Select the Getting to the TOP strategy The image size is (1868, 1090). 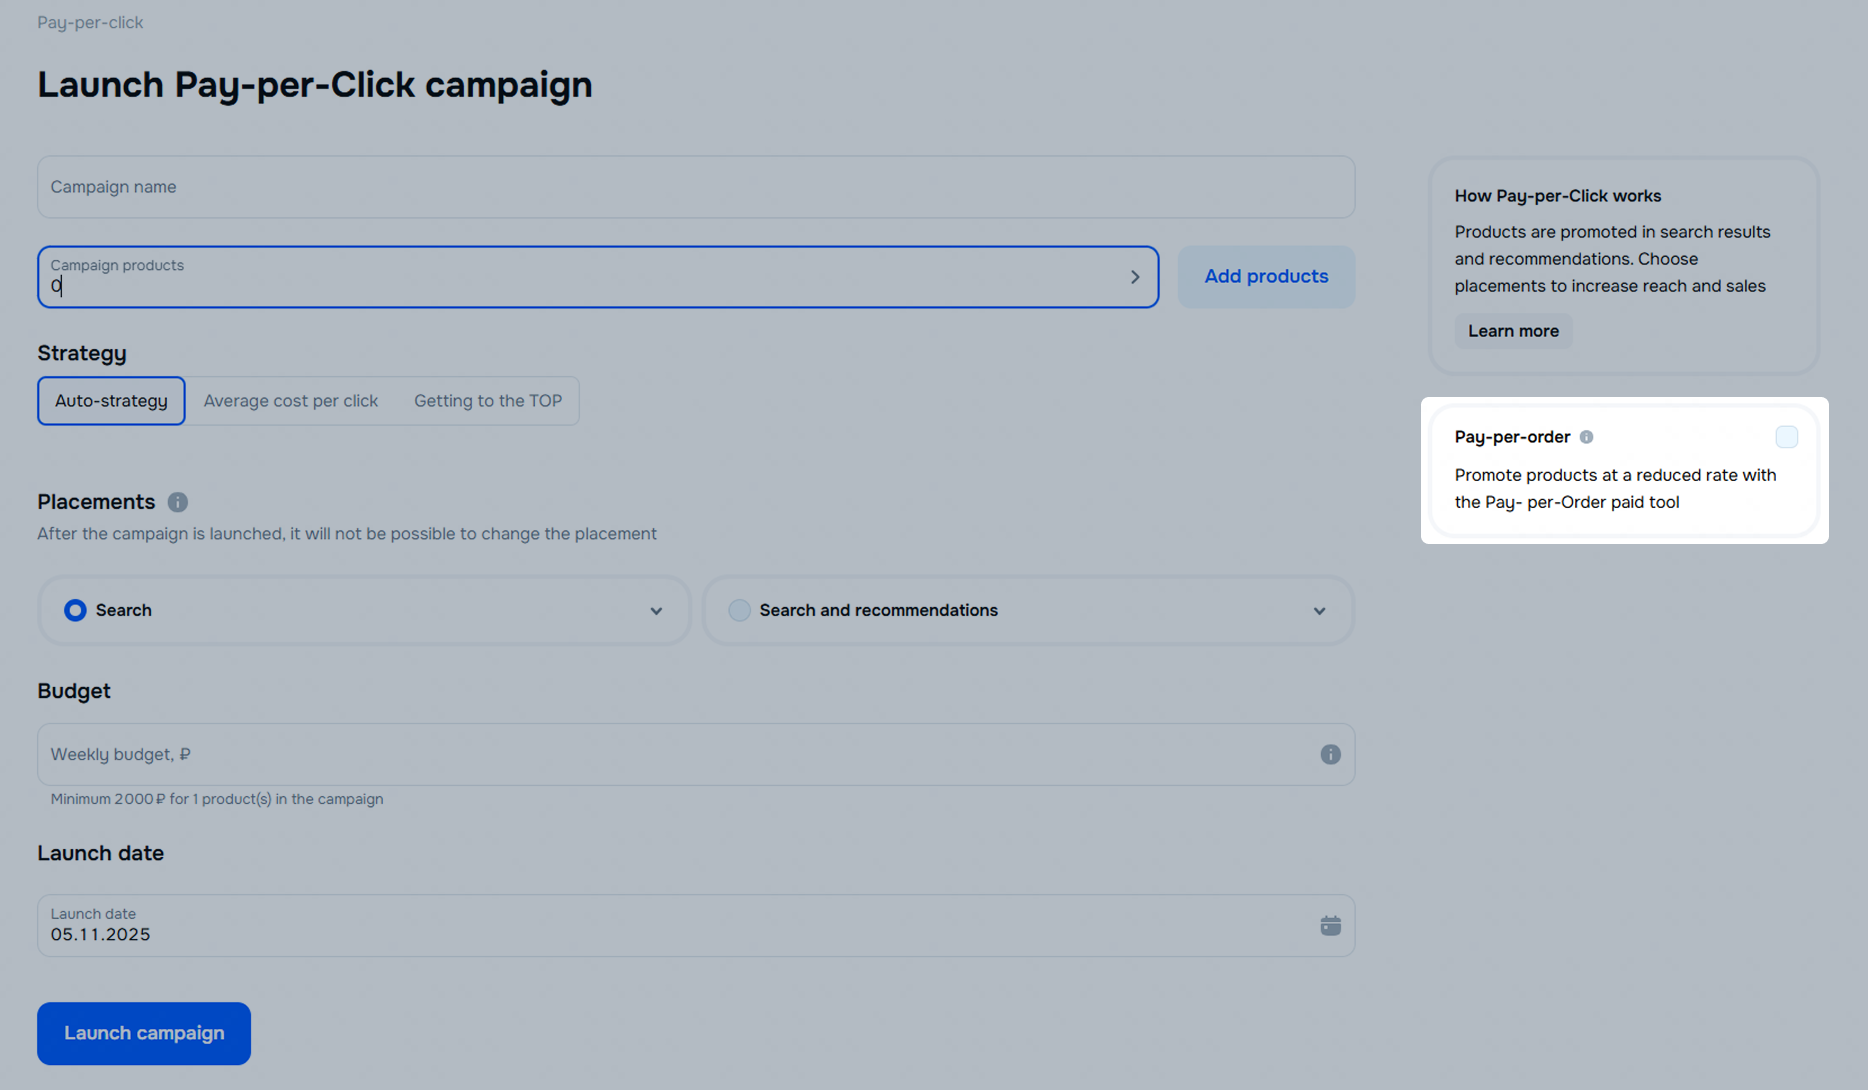pyautogui.click(x=488, y=401)
